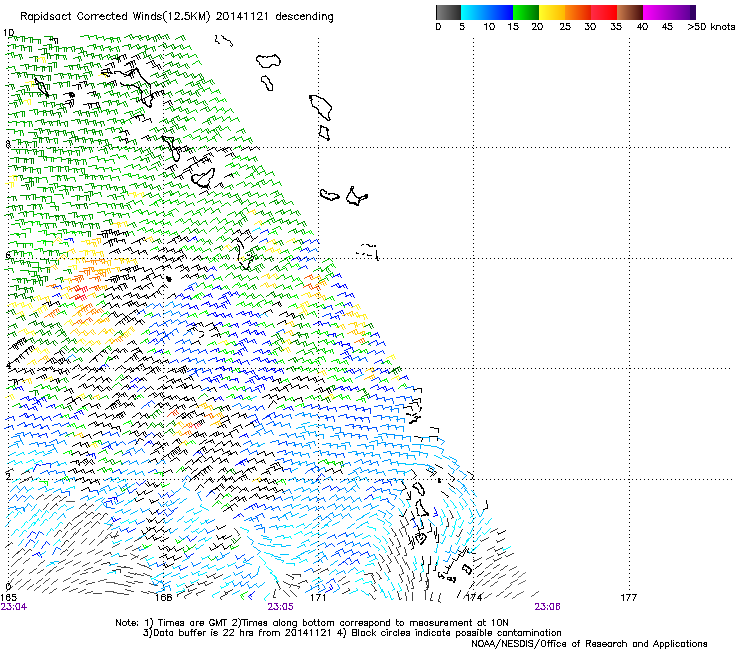Click the purple time label '23:04'

14,607
